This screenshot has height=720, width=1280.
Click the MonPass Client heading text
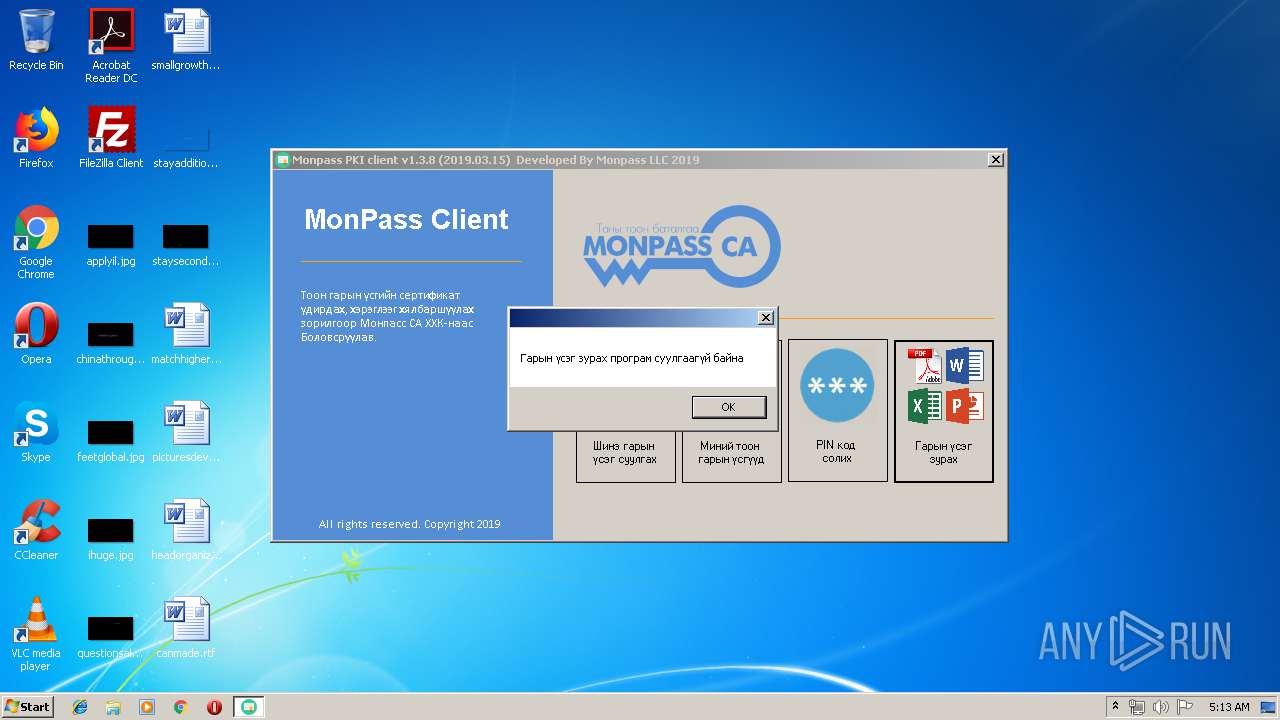pos(406,220)
